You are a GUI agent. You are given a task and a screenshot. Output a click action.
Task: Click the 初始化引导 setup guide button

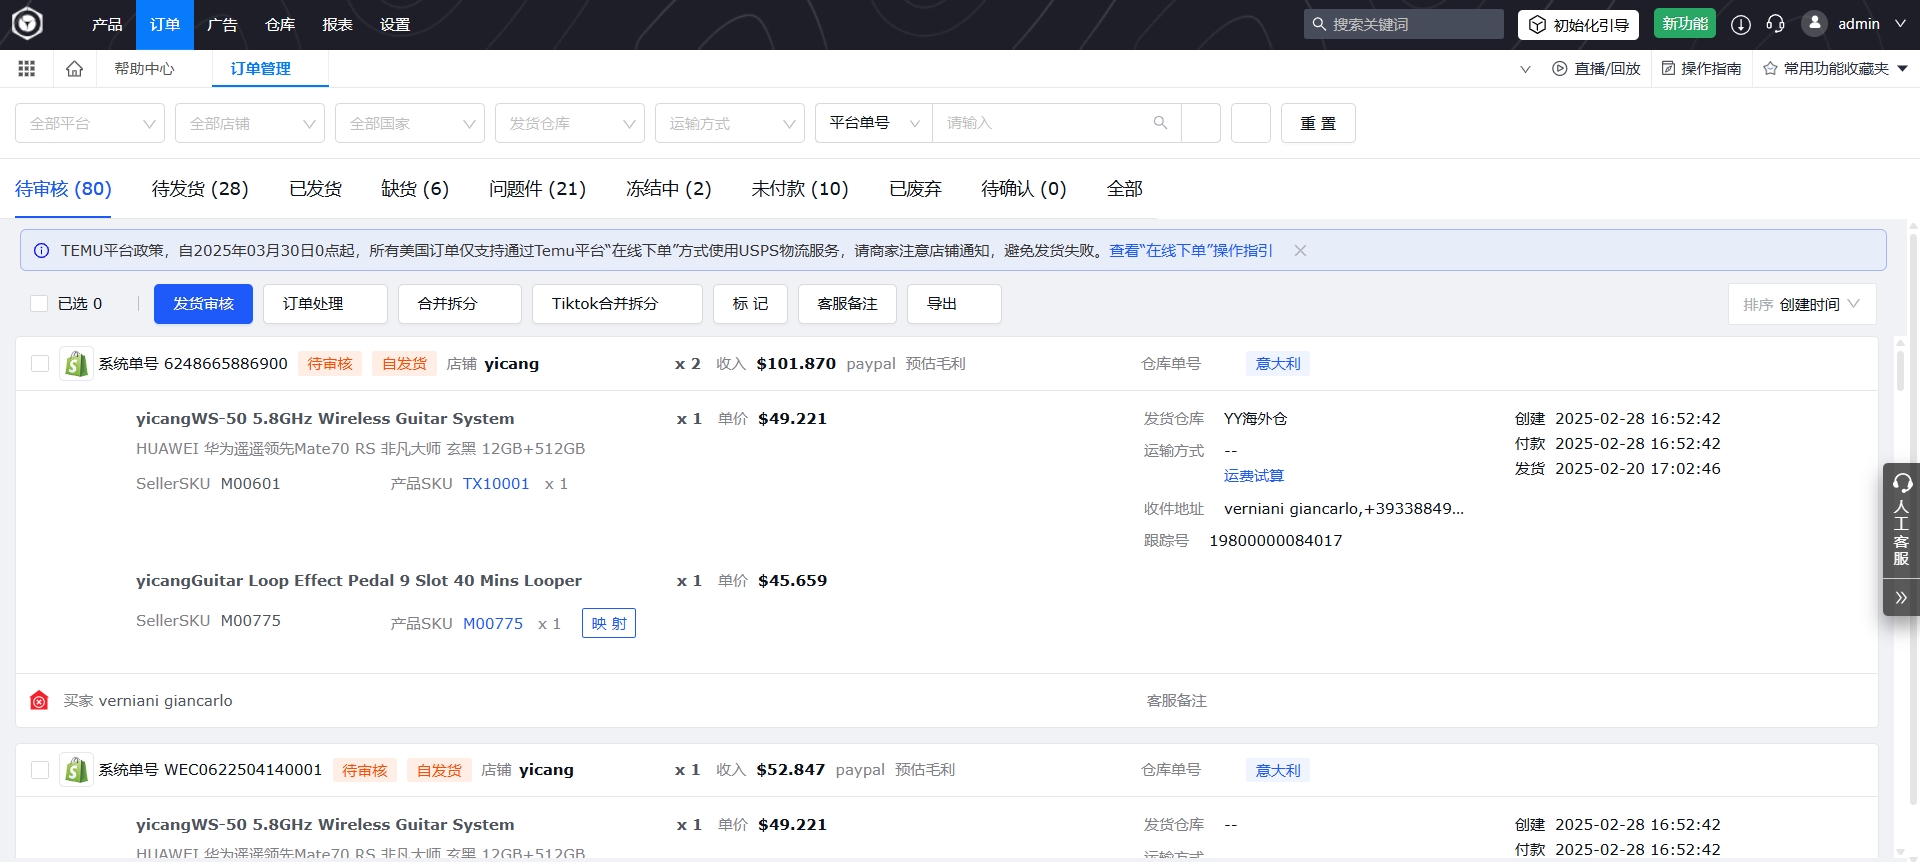coord(1578,24)
